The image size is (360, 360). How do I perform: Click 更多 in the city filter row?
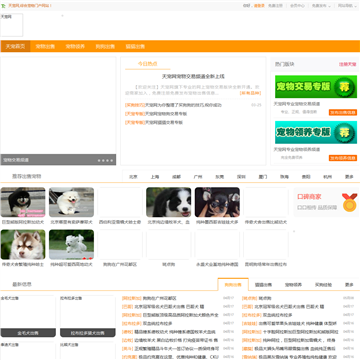pyautogui.click(x=349, y=177)
